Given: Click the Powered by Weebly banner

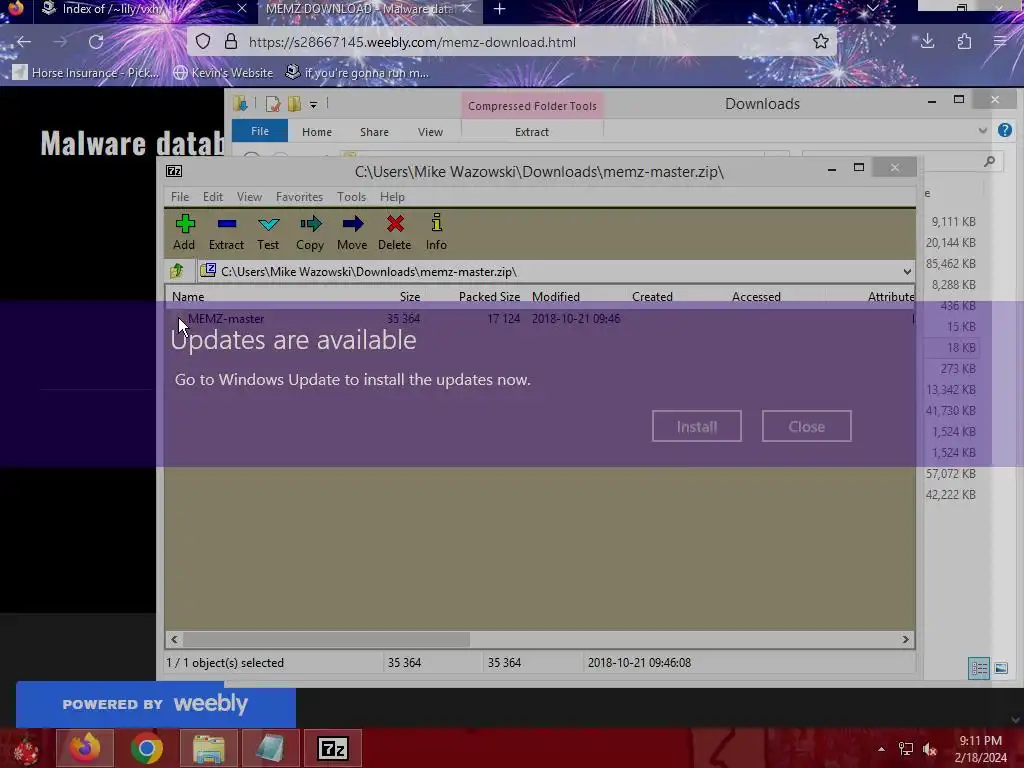Looking at the screenshot, I should coord(155,704).
